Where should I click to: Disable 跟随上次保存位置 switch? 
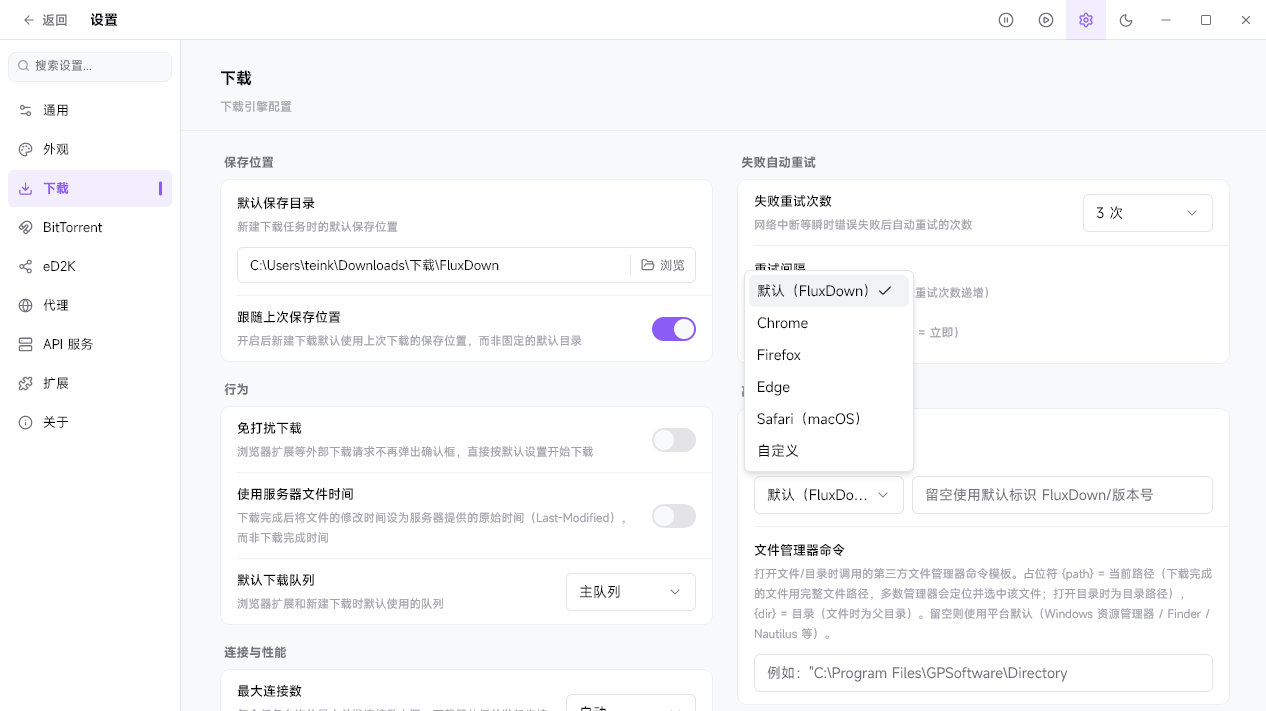(674, 329)
